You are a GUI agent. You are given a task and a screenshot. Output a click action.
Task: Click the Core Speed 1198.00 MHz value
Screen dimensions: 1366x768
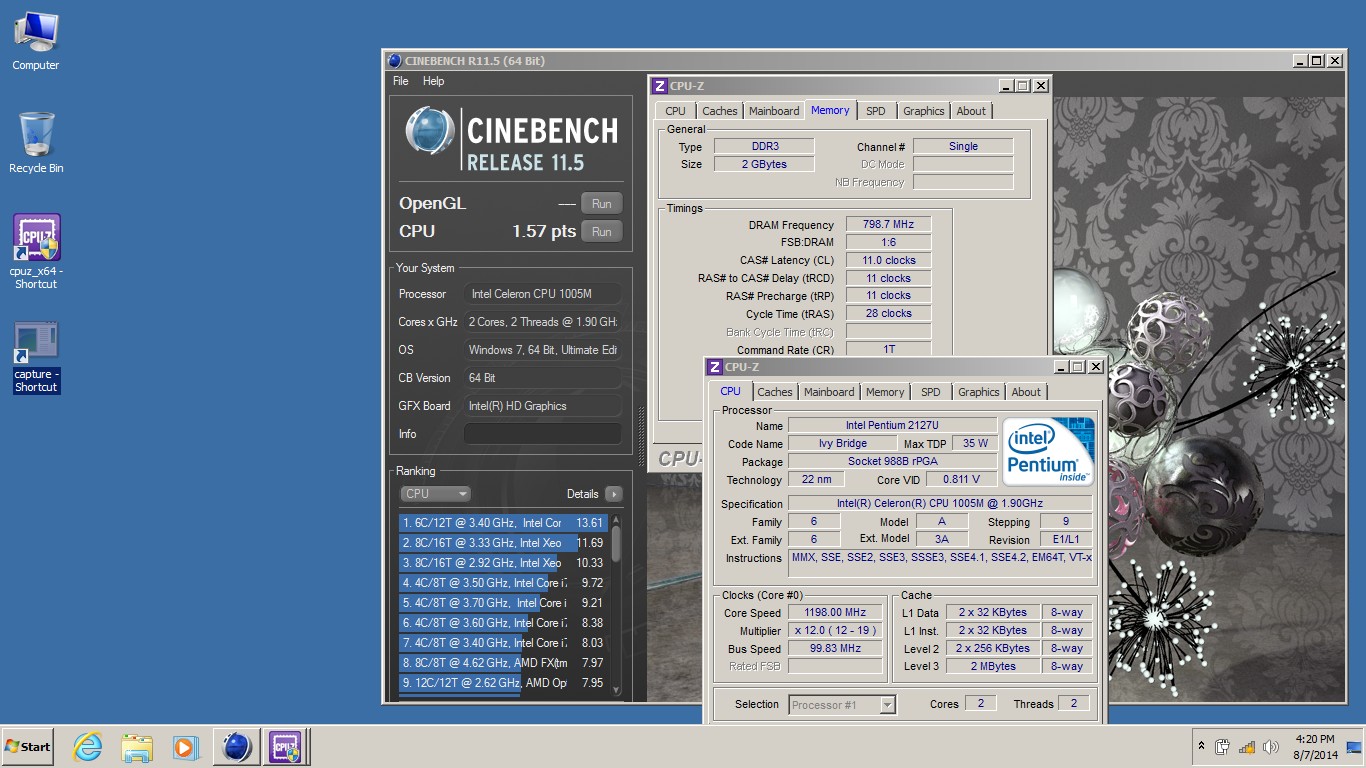835,613
